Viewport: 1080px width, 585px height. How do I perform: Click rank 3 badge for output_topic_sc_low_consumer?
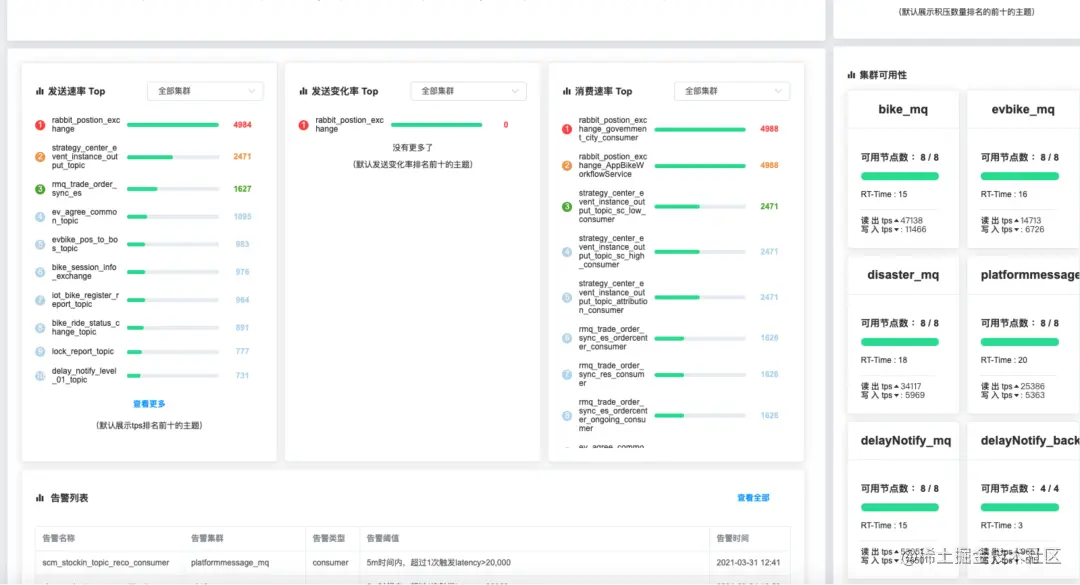(x=567, y=207)
